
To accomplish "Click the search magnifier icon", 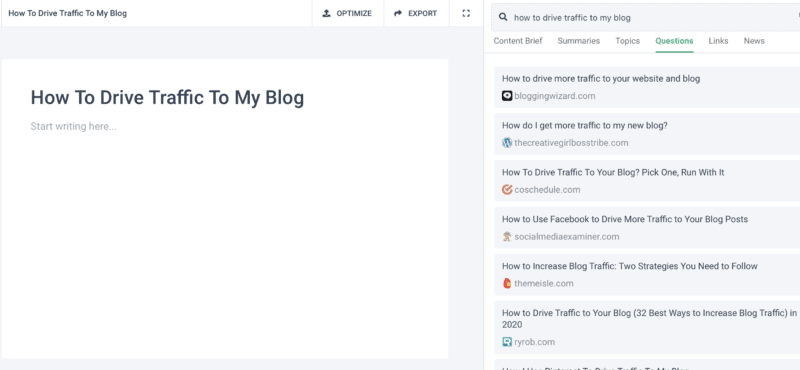I will pyautogui.click(x=503, y=17).
